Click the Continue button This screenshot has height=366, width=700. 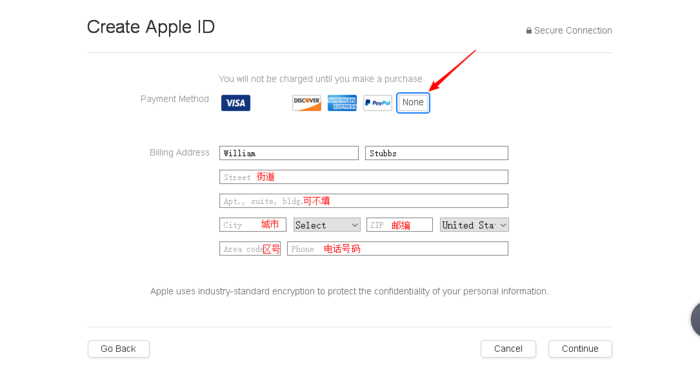click(x=580, y=349)
